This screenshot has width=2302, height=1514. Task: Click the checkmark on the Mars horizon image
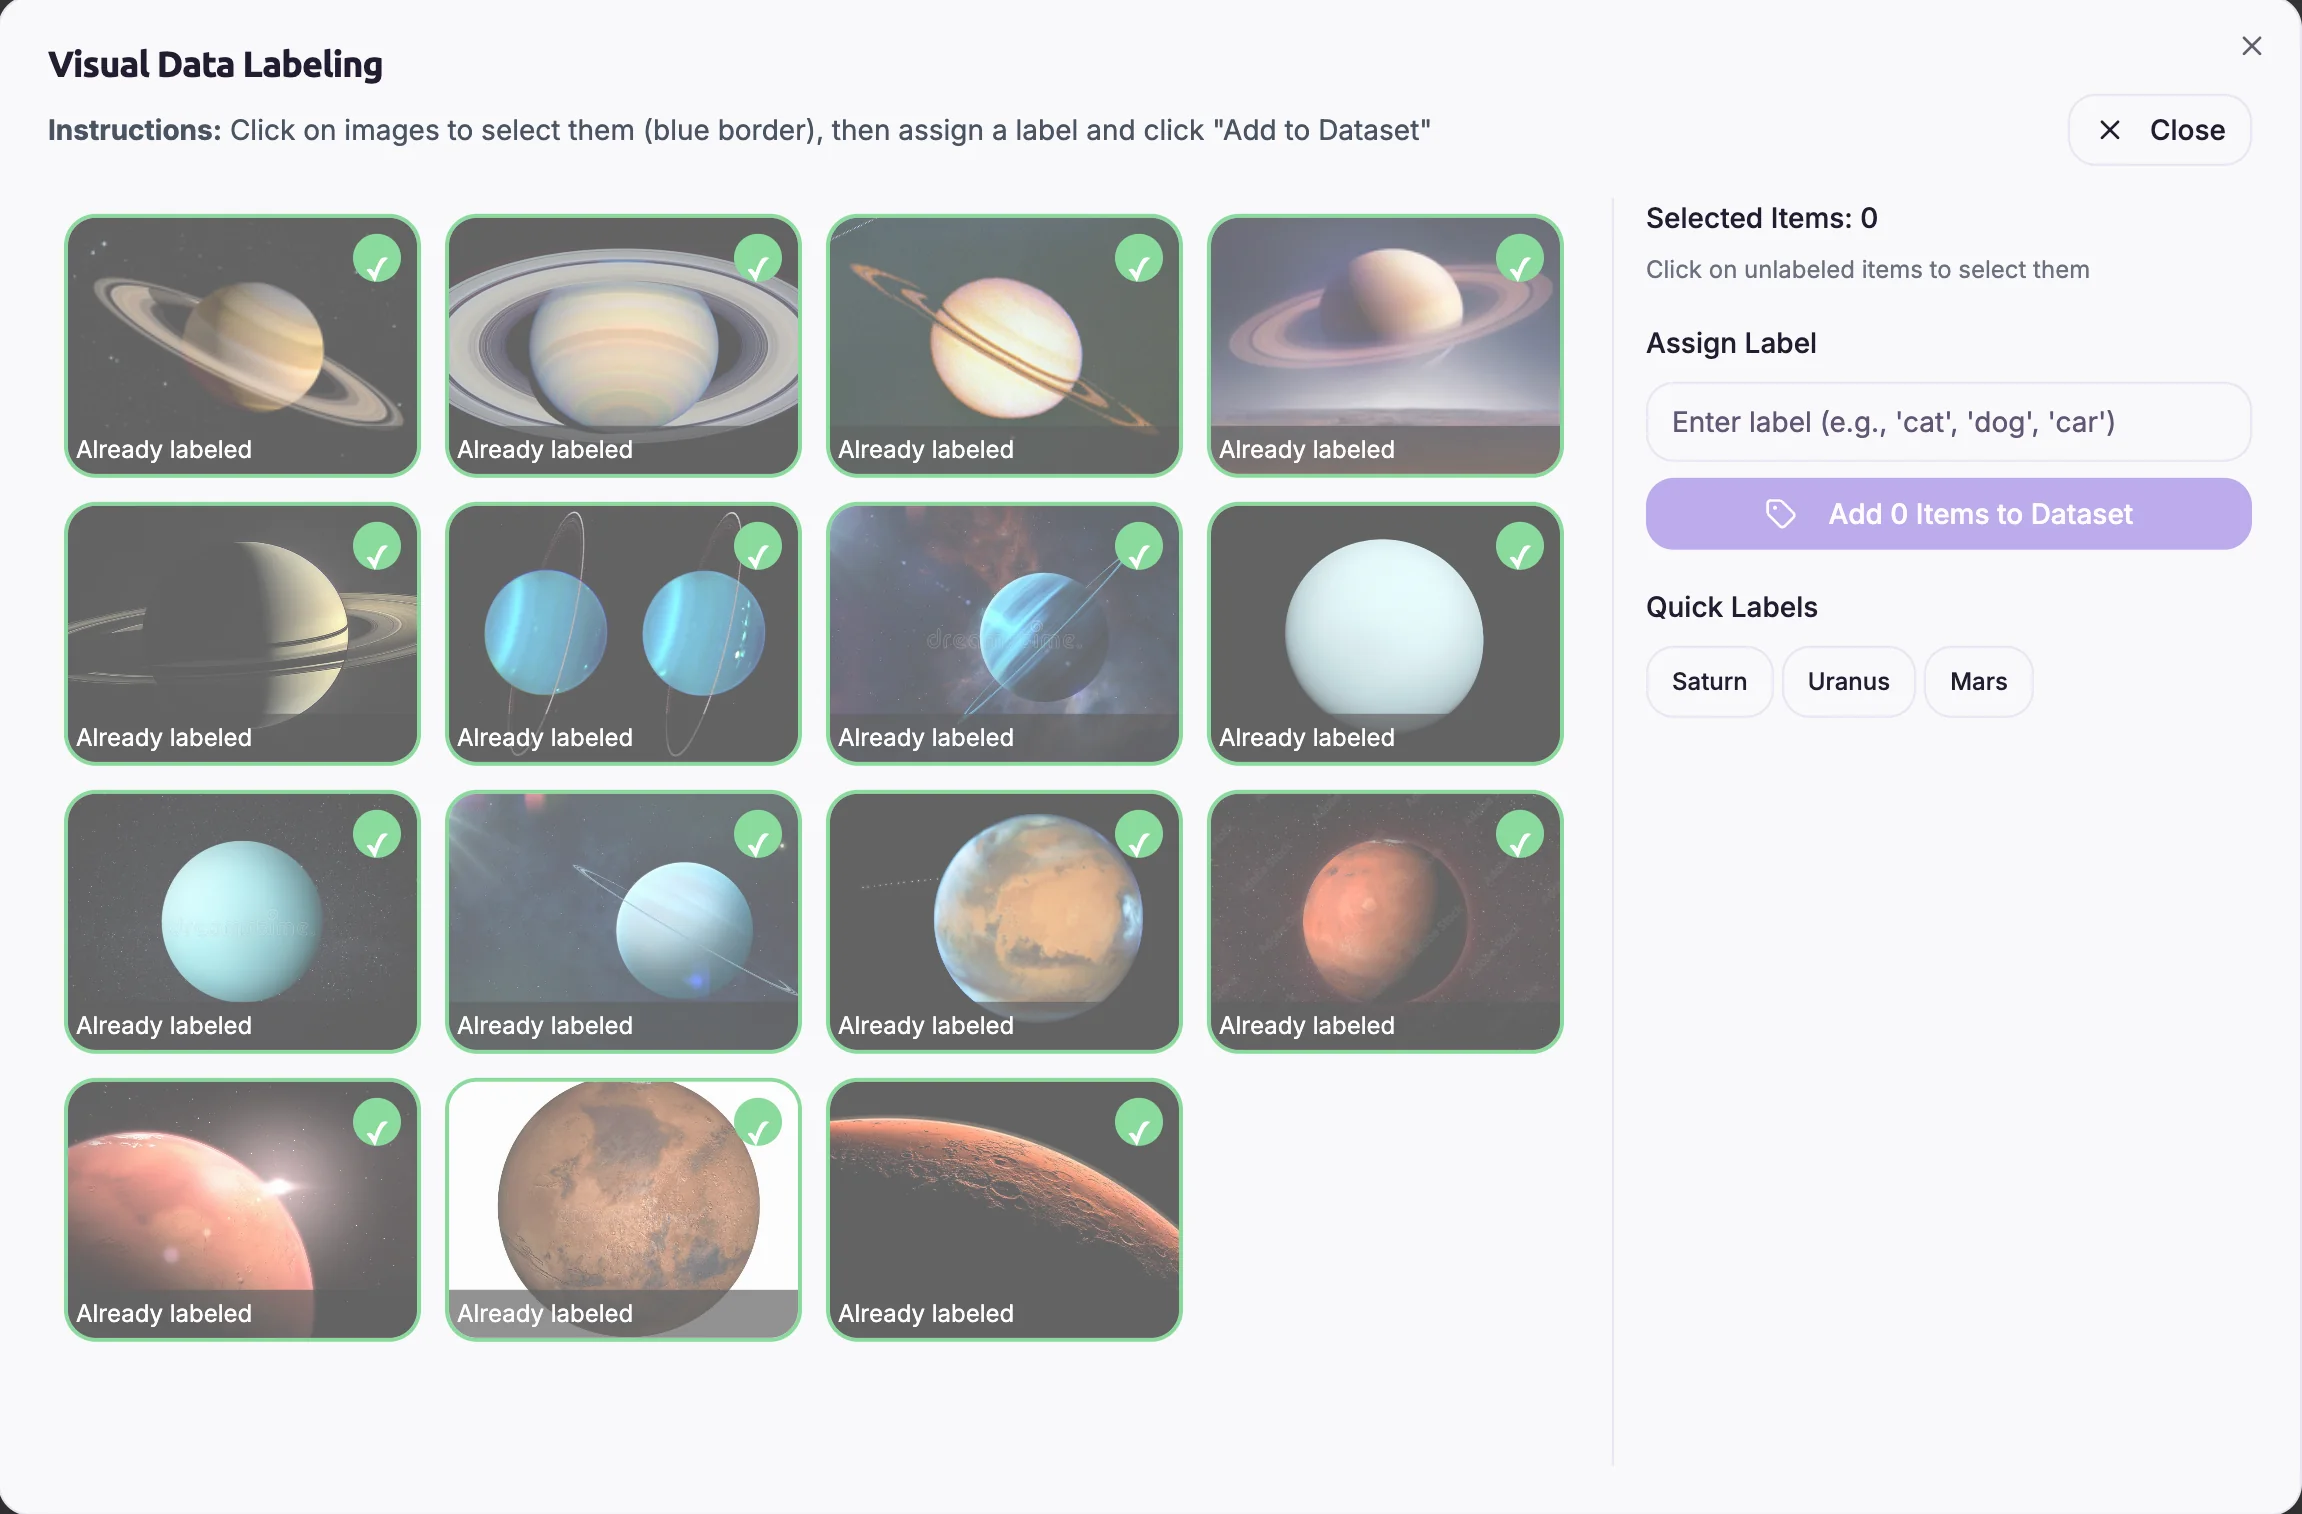pyautogui.click(x=1140, y=1121)
